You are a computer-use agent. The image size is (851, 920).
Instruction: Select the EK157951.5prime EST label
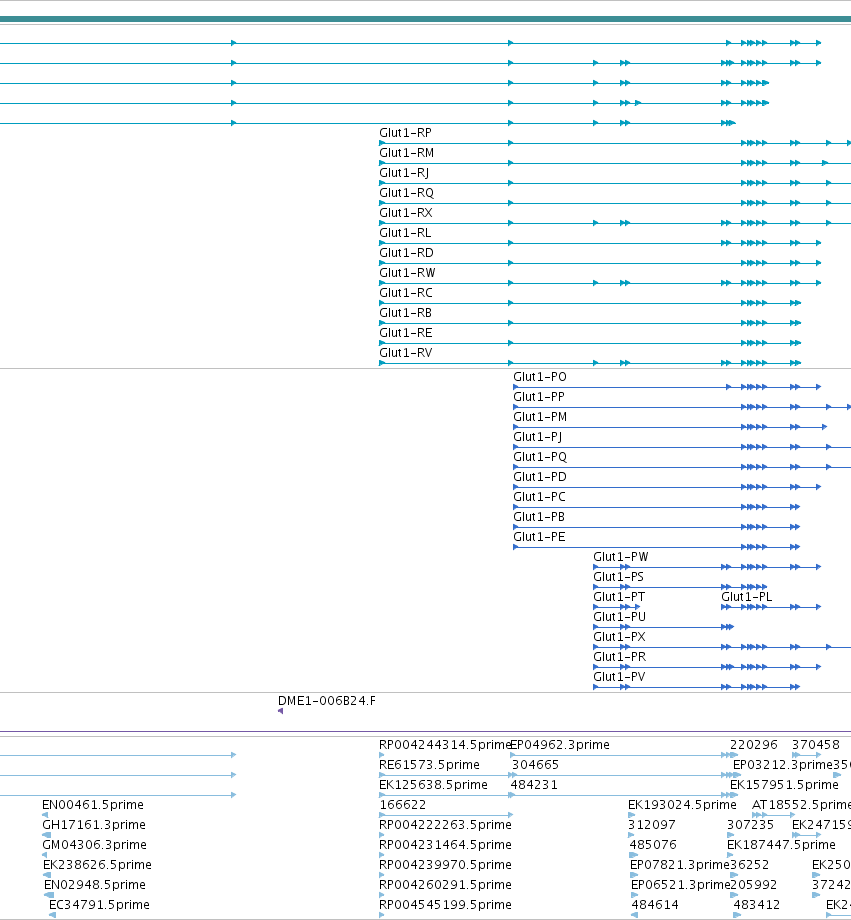pyautogui.click(x=784, y=784)
